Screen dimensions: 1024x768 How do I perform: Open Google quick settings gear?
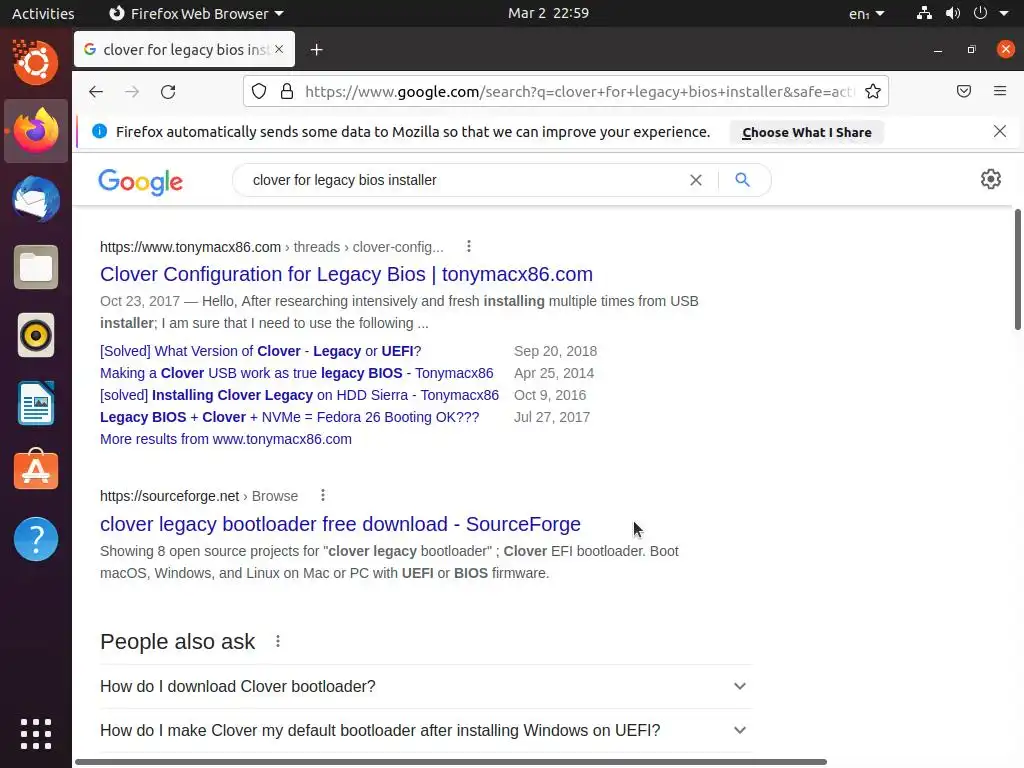(x=991, y=179)
